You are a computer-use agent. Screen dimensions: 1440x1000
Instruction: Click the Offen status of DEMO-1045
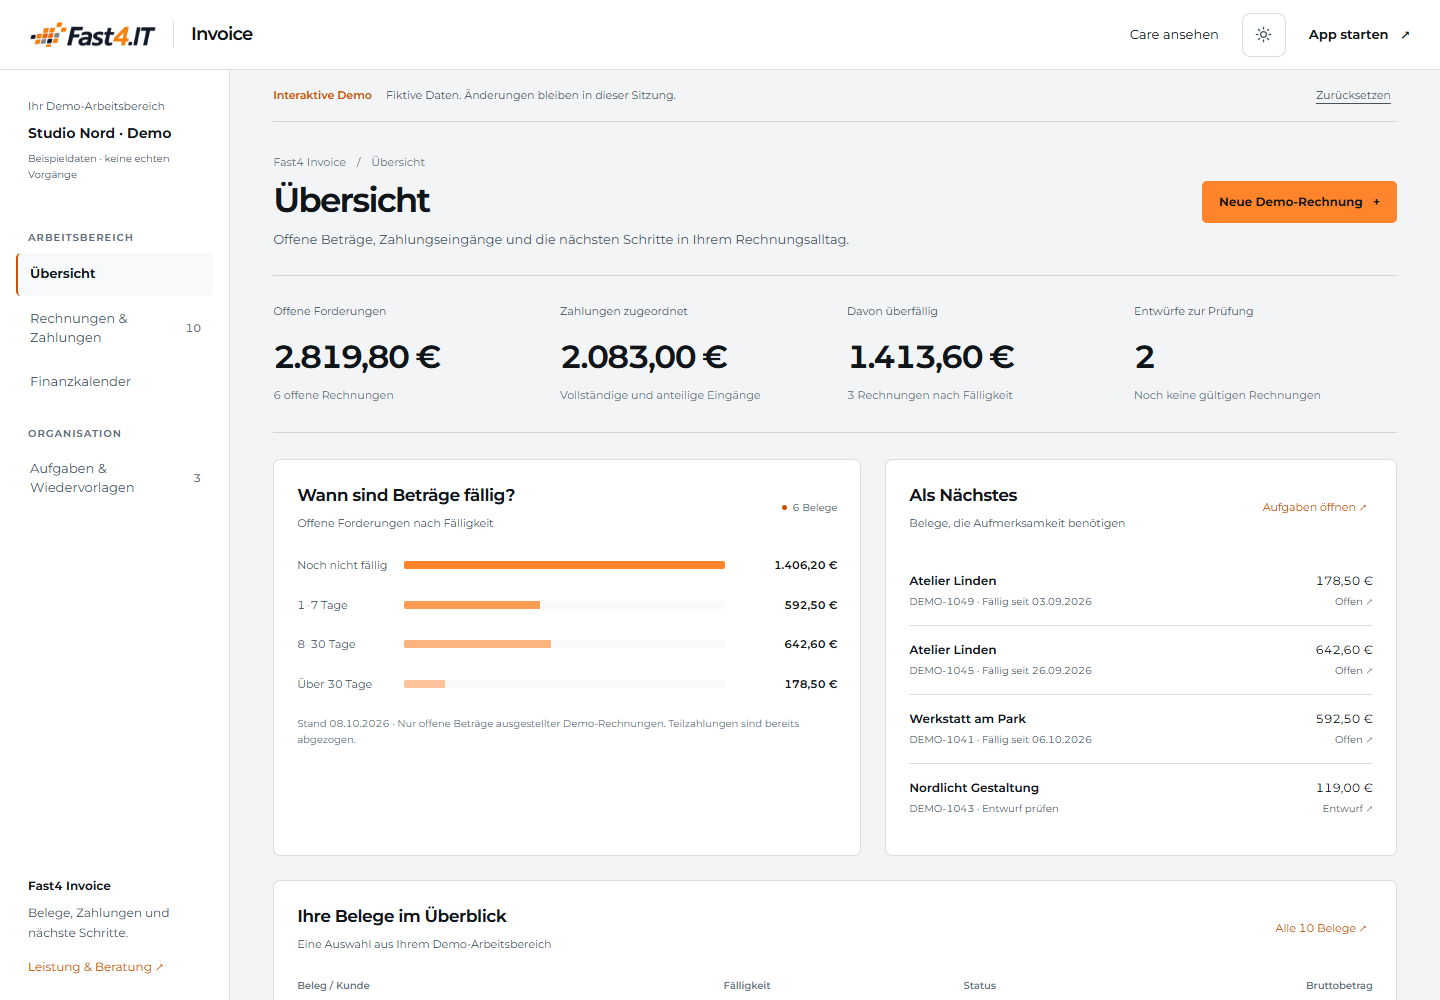(1354, 671)
